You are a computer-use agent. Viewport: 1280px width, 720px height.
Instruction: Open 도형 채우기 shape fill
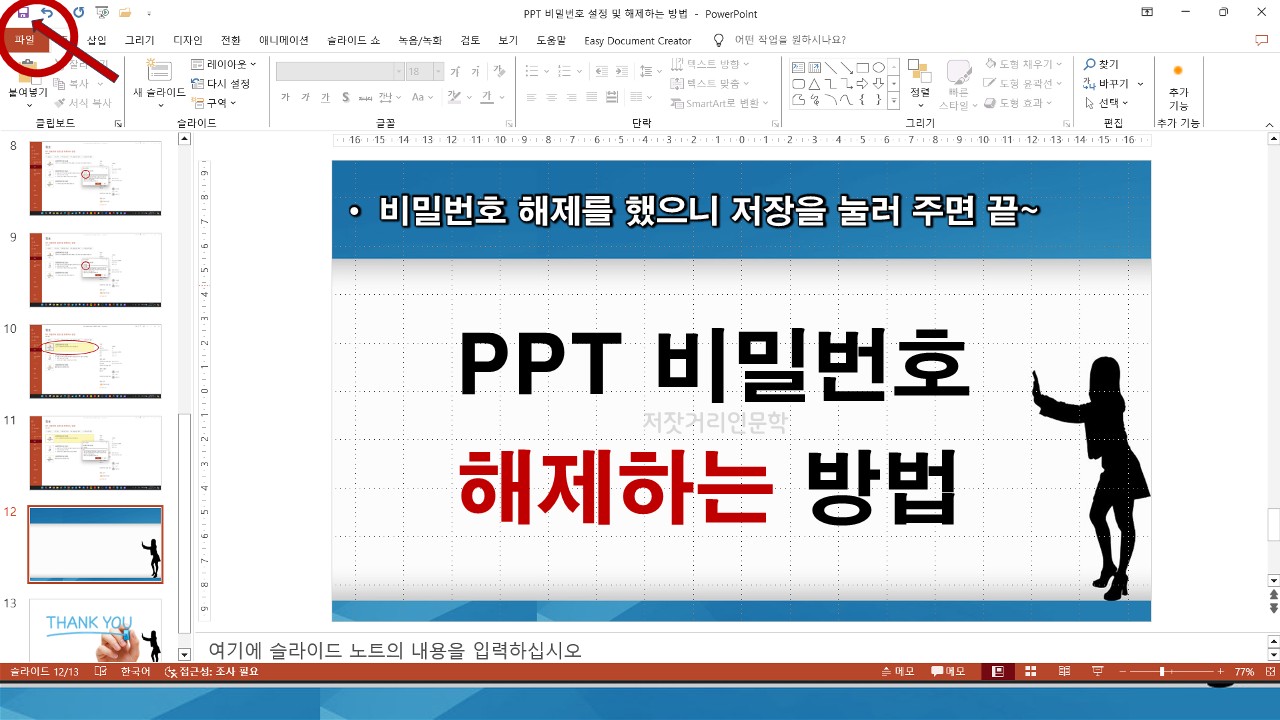[x=1023, y=64]
